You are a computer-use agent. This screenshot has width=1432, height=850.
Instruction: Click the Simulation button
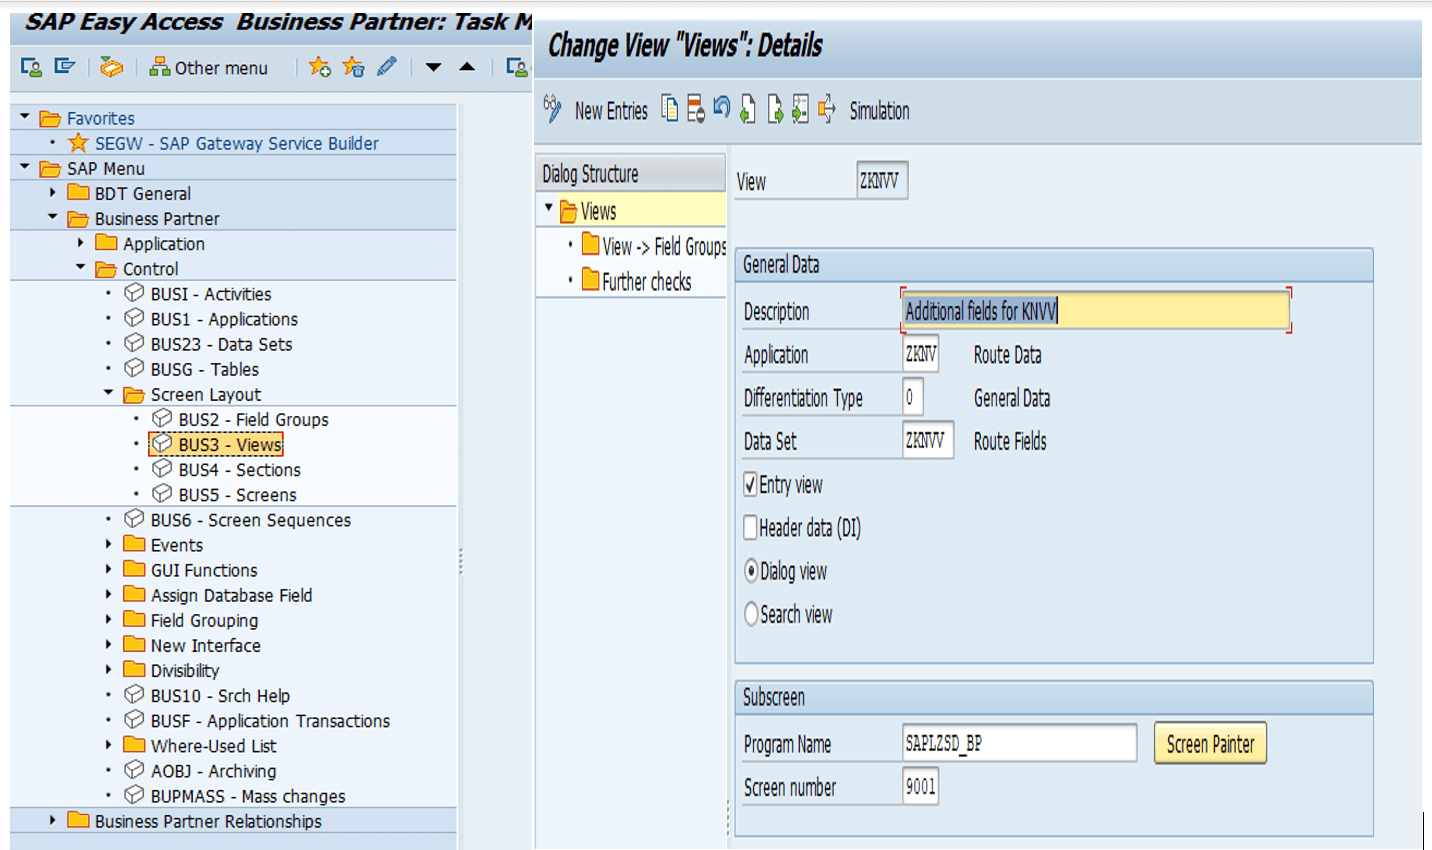point(880,110)
